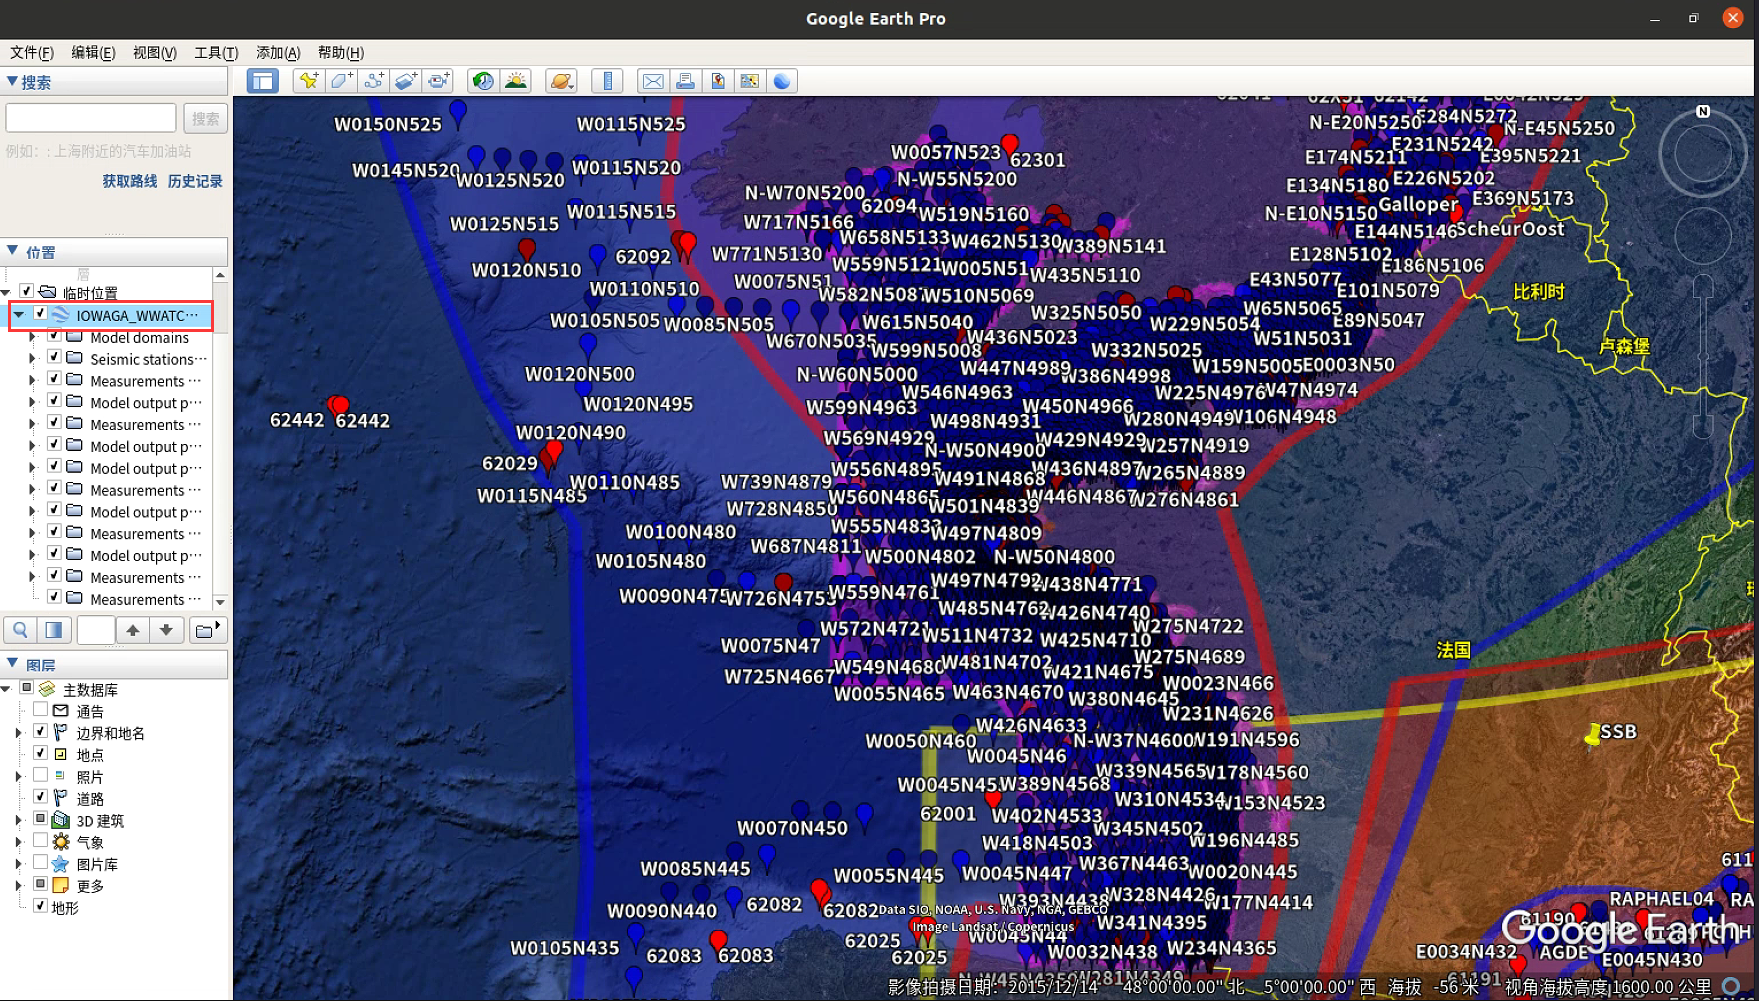Click the 主数据库 layers stack icon
Viewport: 1759px width, 1001px height.
click(x=47, y=689)
